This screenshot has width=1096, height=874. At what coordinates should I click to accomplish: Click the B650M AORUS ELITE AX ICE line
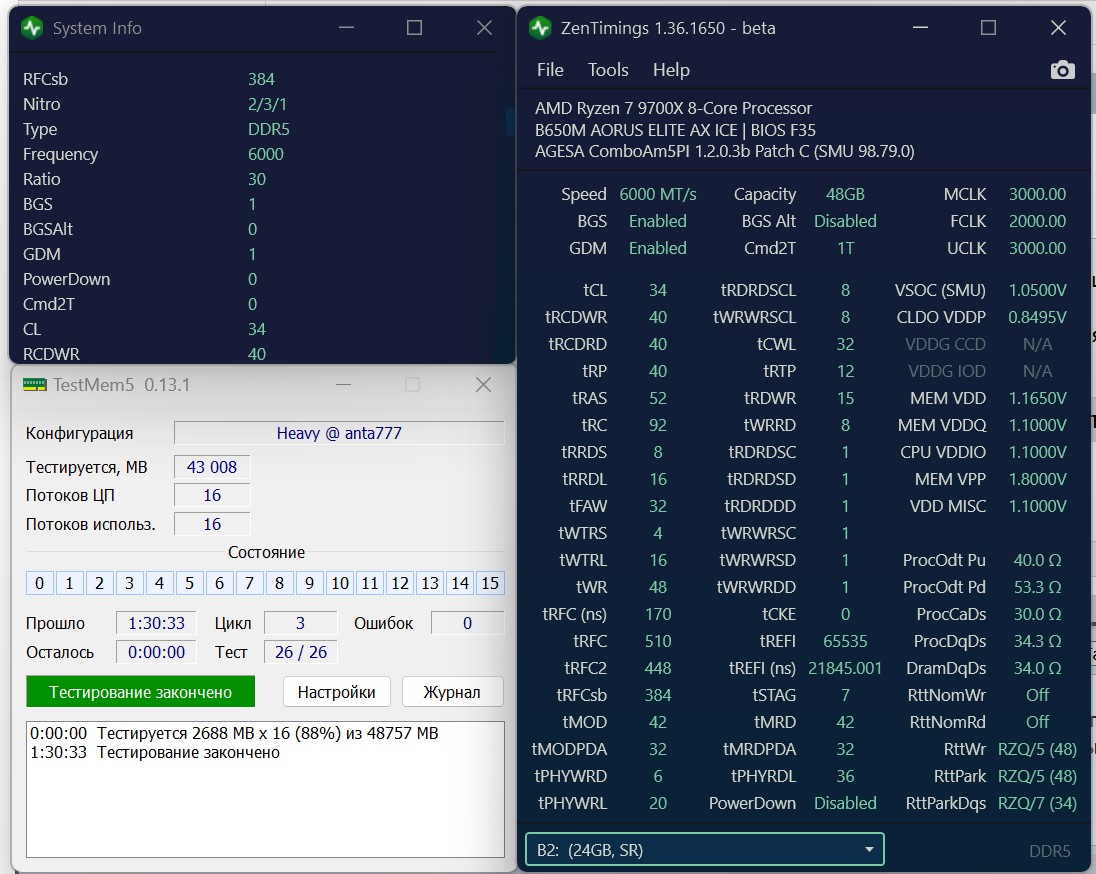675,130
